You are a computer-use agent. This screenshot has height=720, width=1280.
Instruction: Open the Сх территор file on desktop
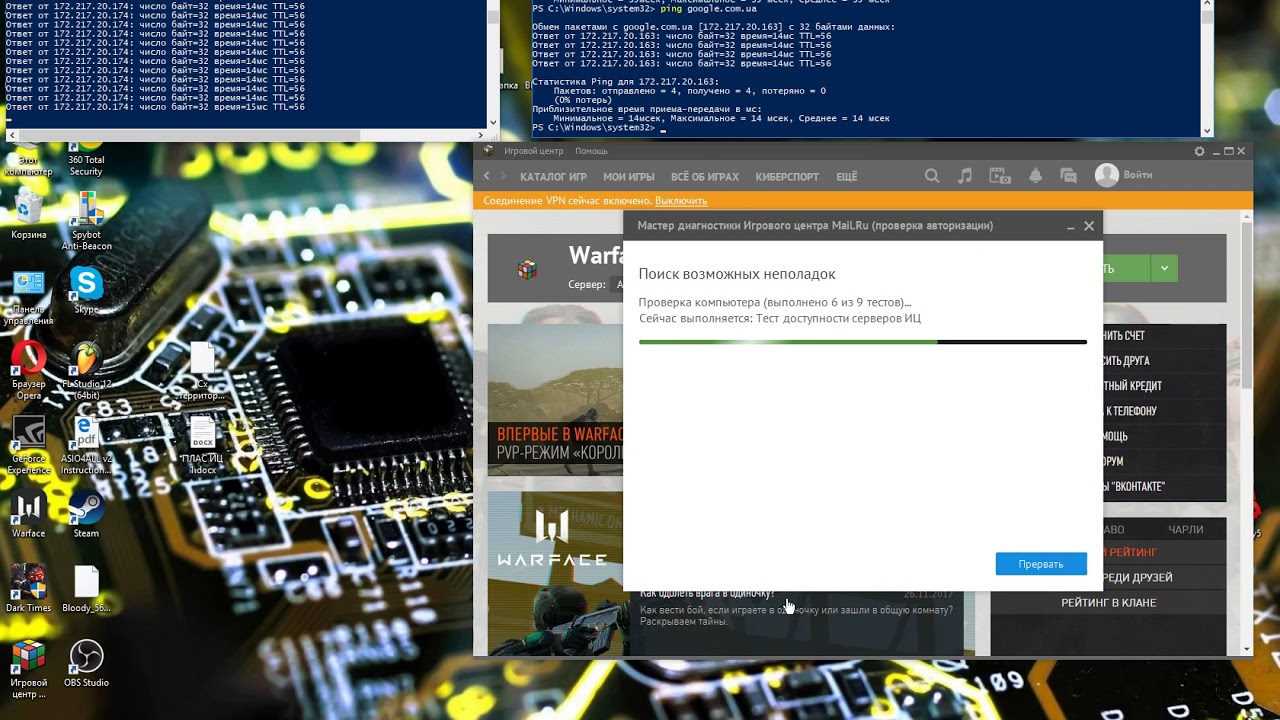pos(202,371)
